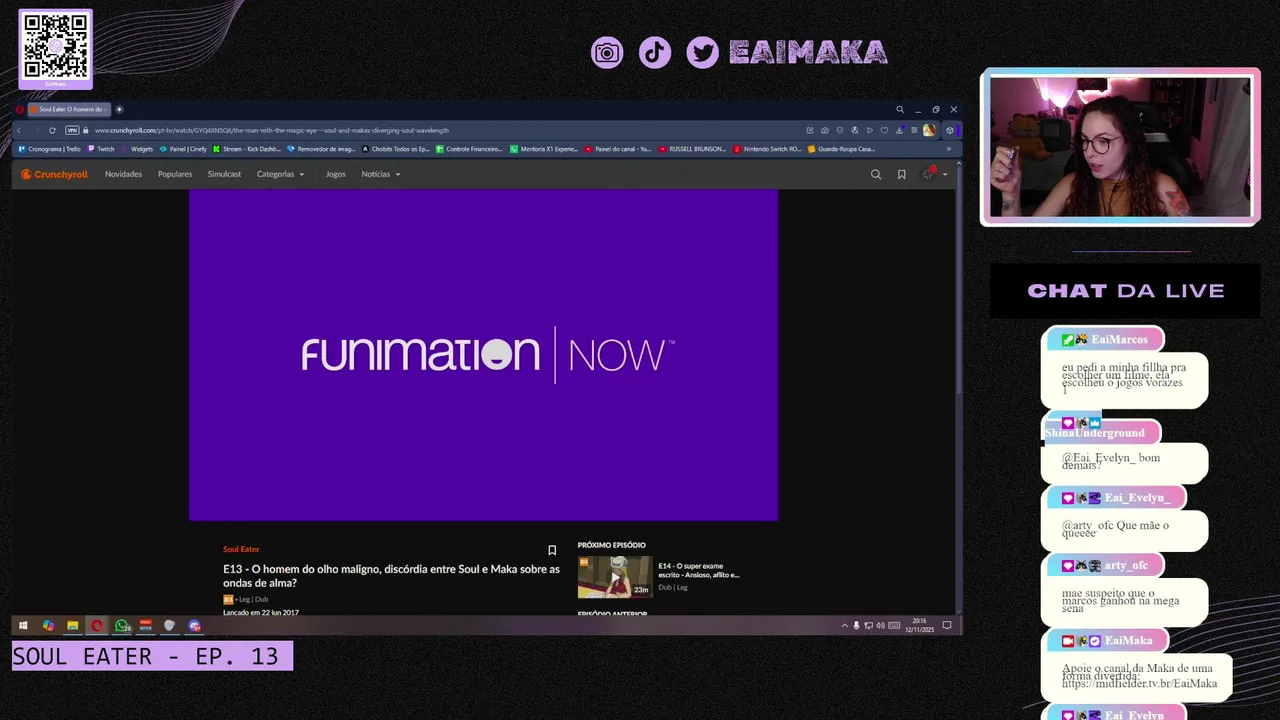Screen dimensions: 1280x720
Task: Select the Soul Eater browser tab
Action: click(x=70, y=109)
